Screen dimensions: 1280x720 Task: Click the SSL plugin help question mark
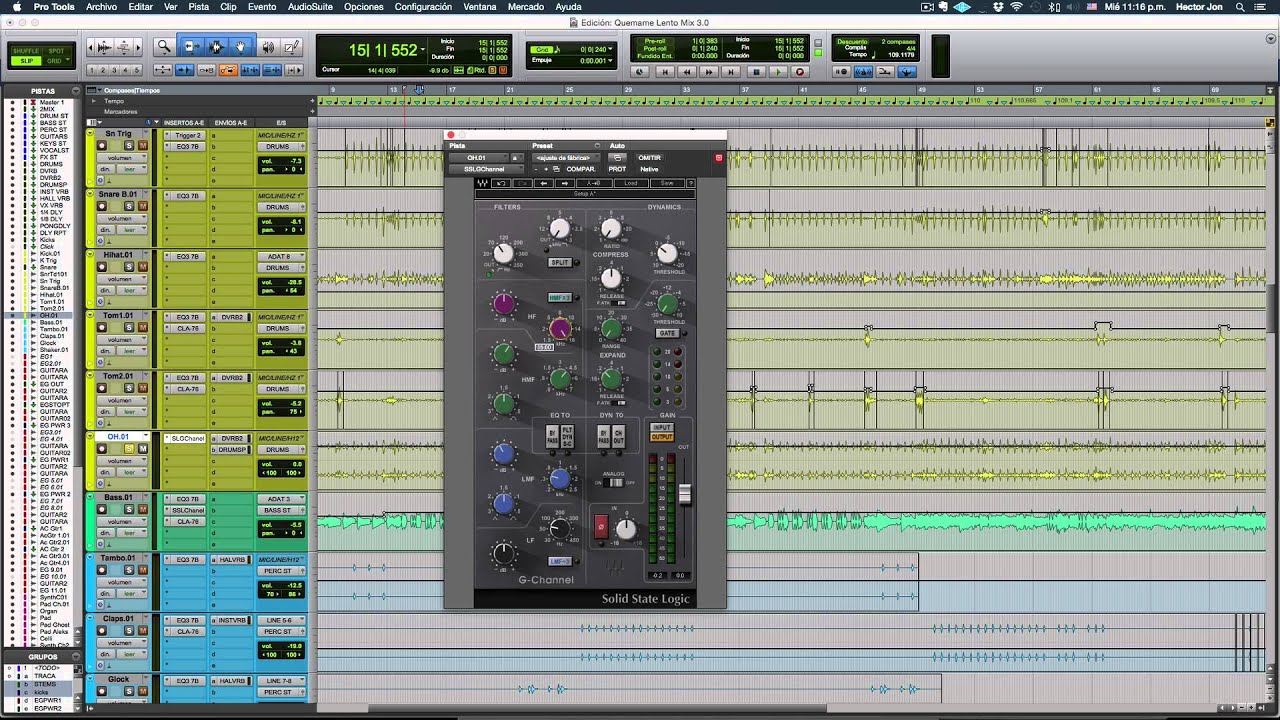tap(689, 184)
